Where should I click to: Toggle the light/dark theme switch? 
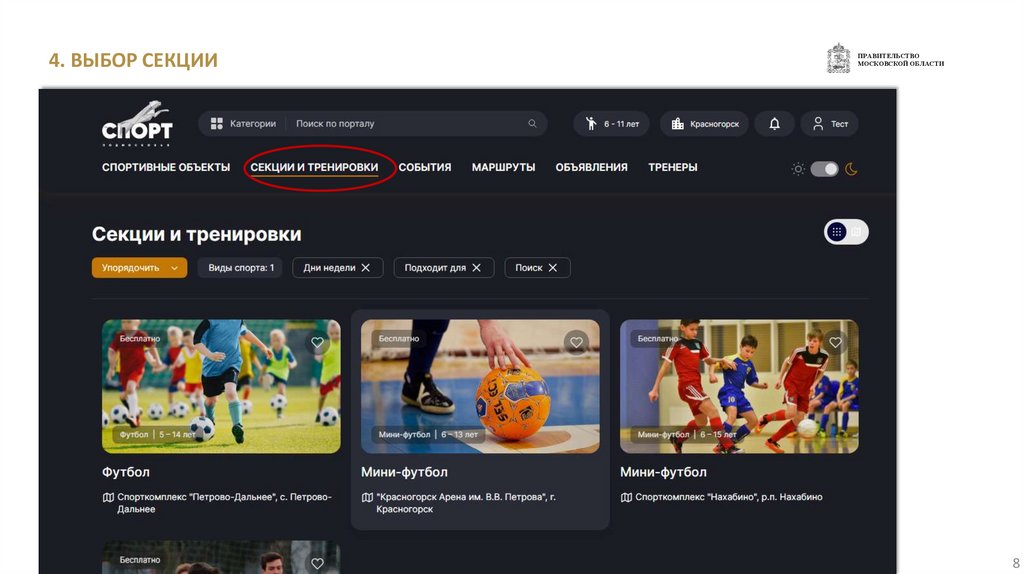pyautogui.click(x=824, y=169)
